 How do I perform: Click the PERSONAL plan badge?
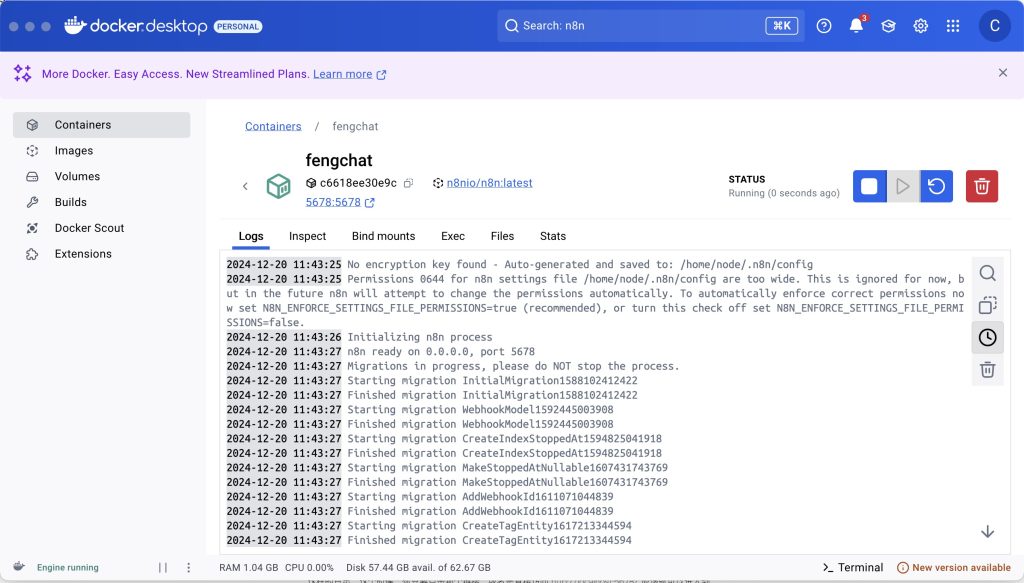tap(238, 27)
